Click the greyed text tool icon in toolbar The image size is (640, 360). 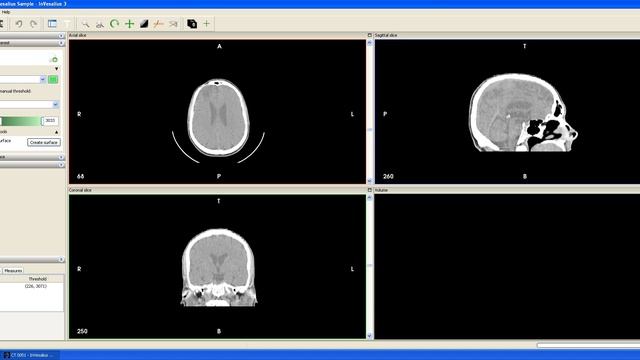[67, 24]
